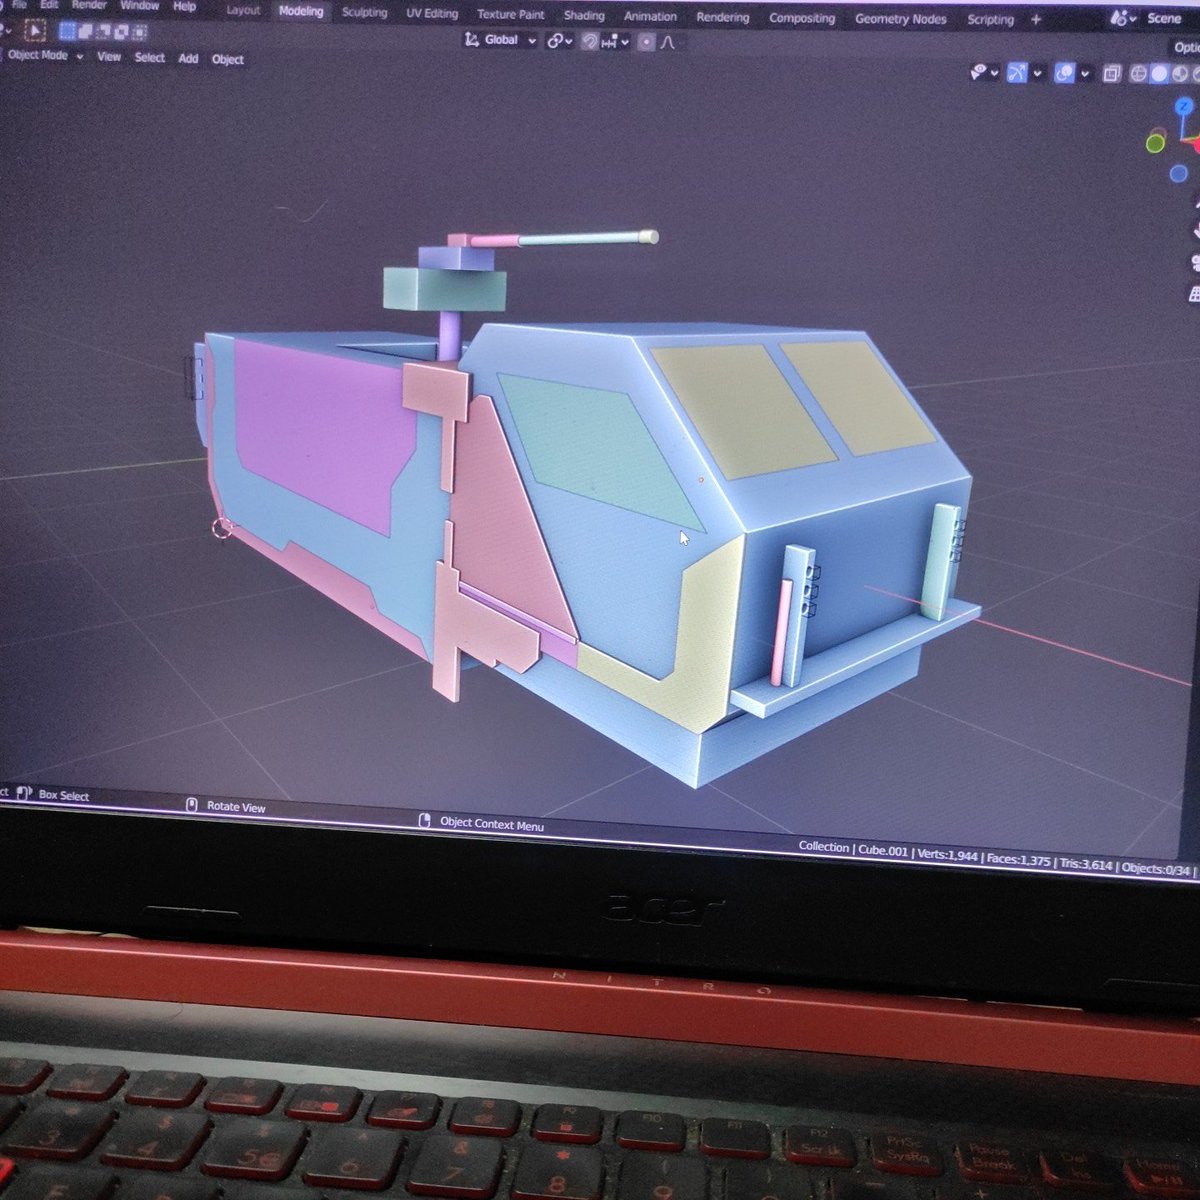This screenshot has width=1200, height=1200.
Task: Open the viewport Object menu
Action: pyautogui.click(x=228, y=59)
